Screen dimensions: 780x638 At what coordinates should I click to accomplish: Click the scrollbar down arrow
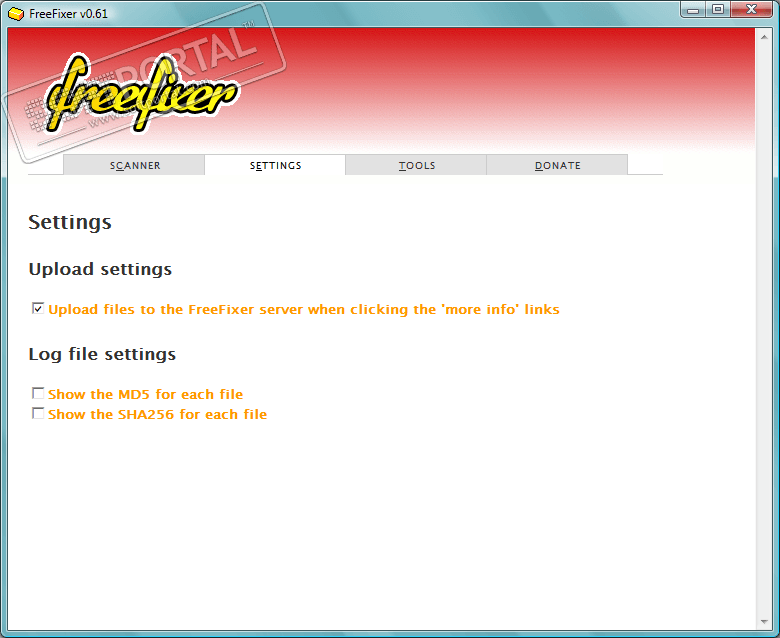click(x=764, y=622)
